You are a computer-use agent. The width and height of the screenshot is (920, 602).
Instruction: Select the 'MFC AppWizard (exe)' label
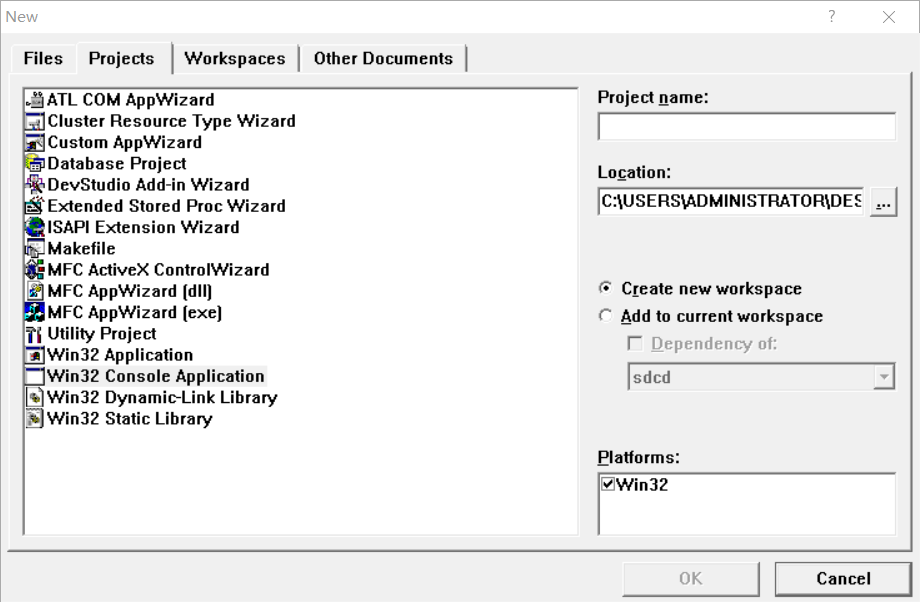click(135, 312)
